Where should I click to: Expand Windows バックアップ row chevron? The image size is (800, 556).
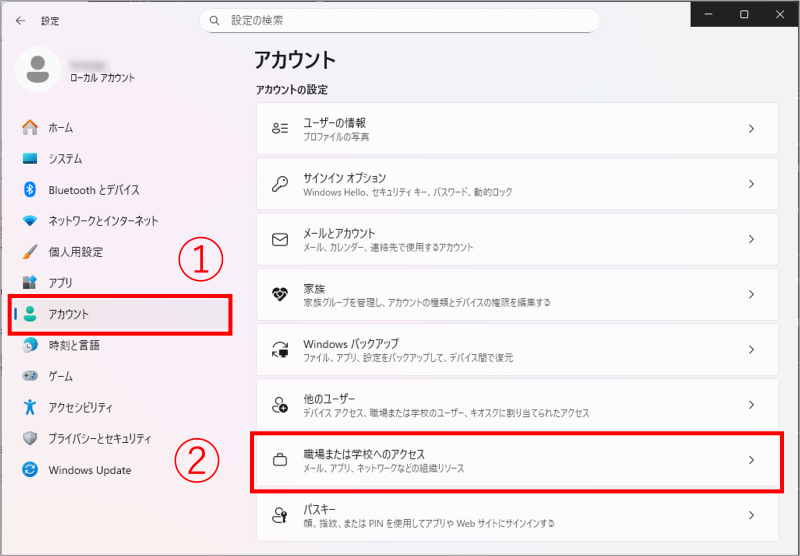(751, 350)
